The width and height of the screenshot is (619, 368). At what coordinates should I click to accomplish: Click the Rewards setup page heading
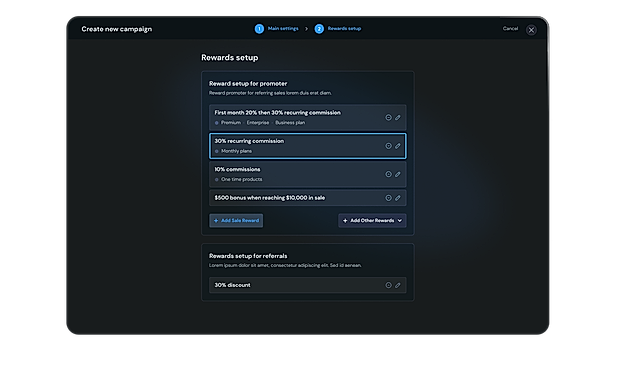[x=230, y=58]
